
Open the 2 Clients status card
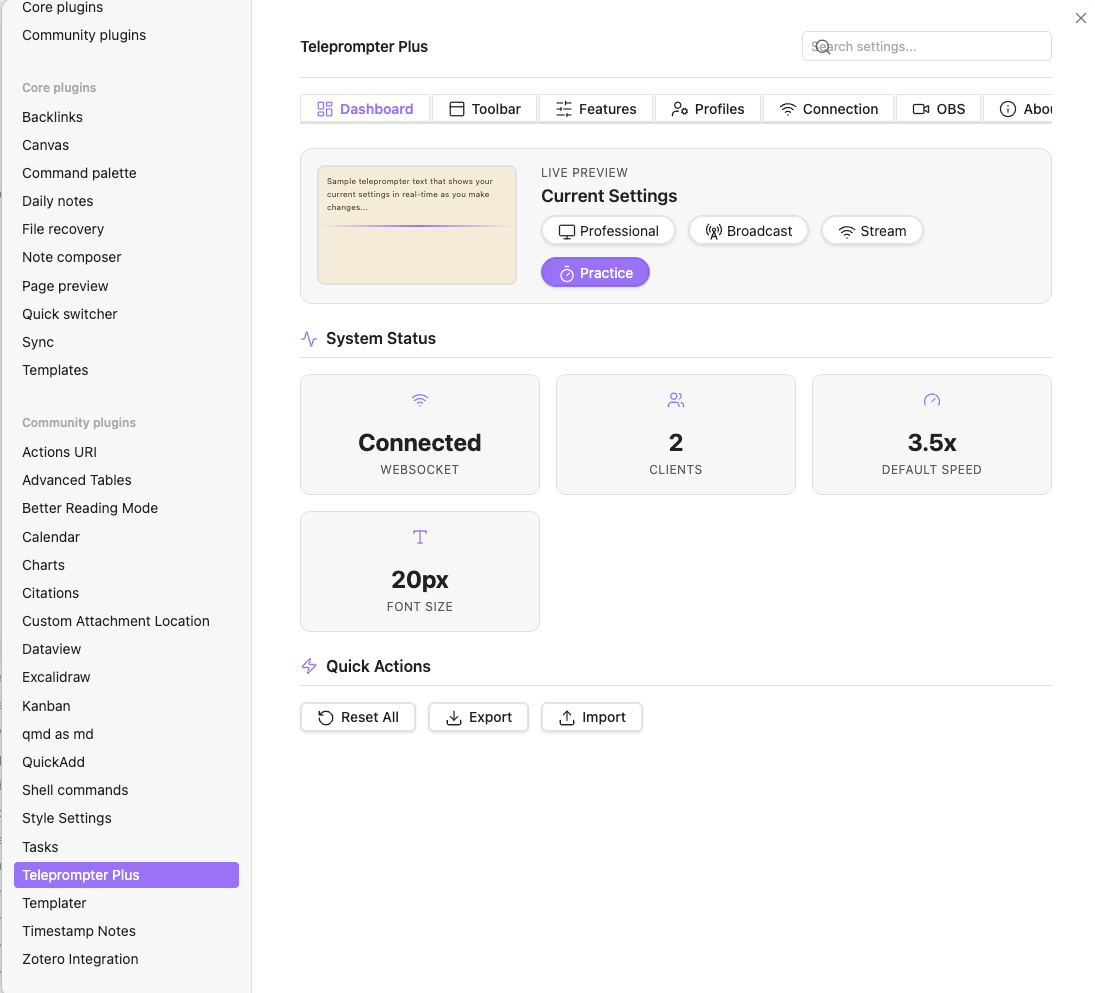click(x=676, y=434)
